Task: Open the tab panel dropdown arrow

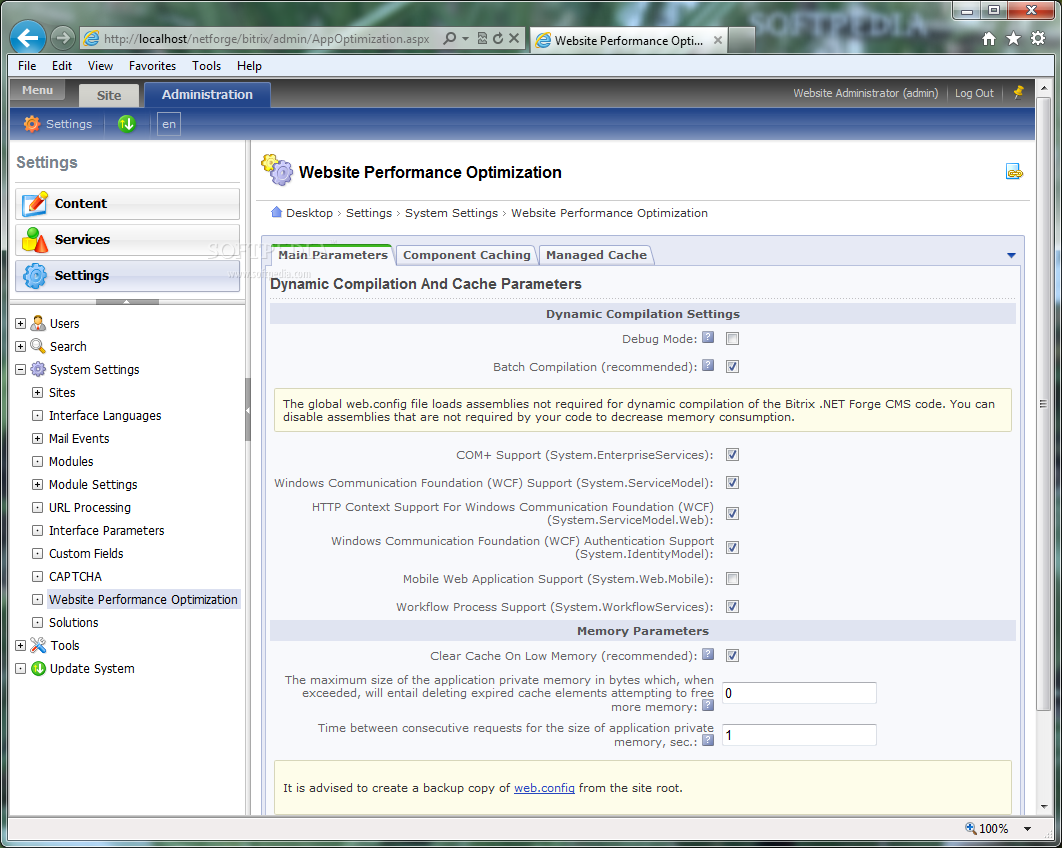Action: pyautogui.click(x=1011, y=255)
